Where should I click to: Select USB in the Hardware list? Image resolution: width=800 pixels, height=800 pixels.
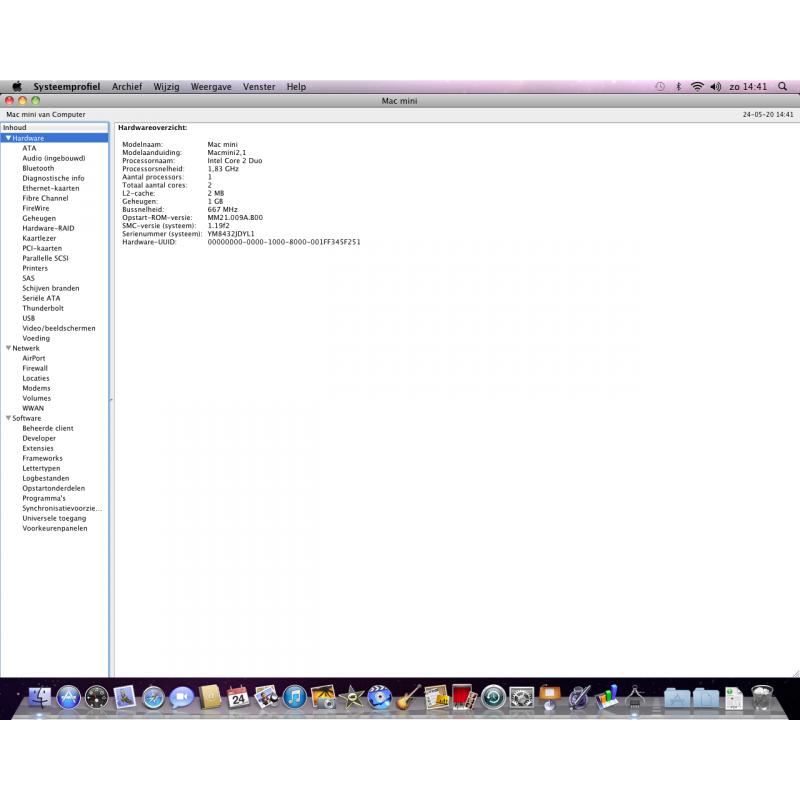click(29, 318)
